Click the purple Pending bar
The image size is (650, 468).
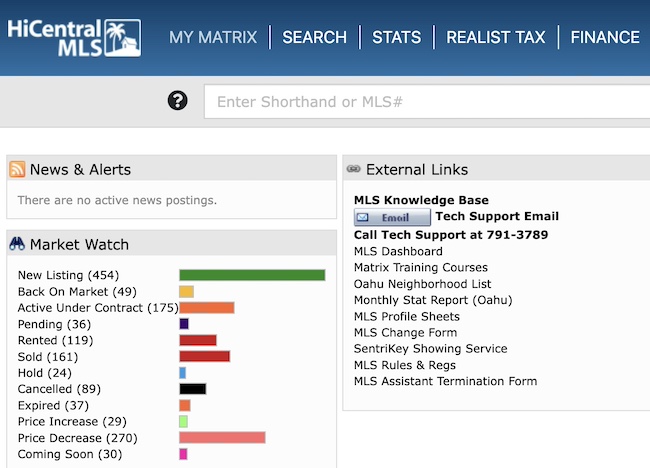184,324
